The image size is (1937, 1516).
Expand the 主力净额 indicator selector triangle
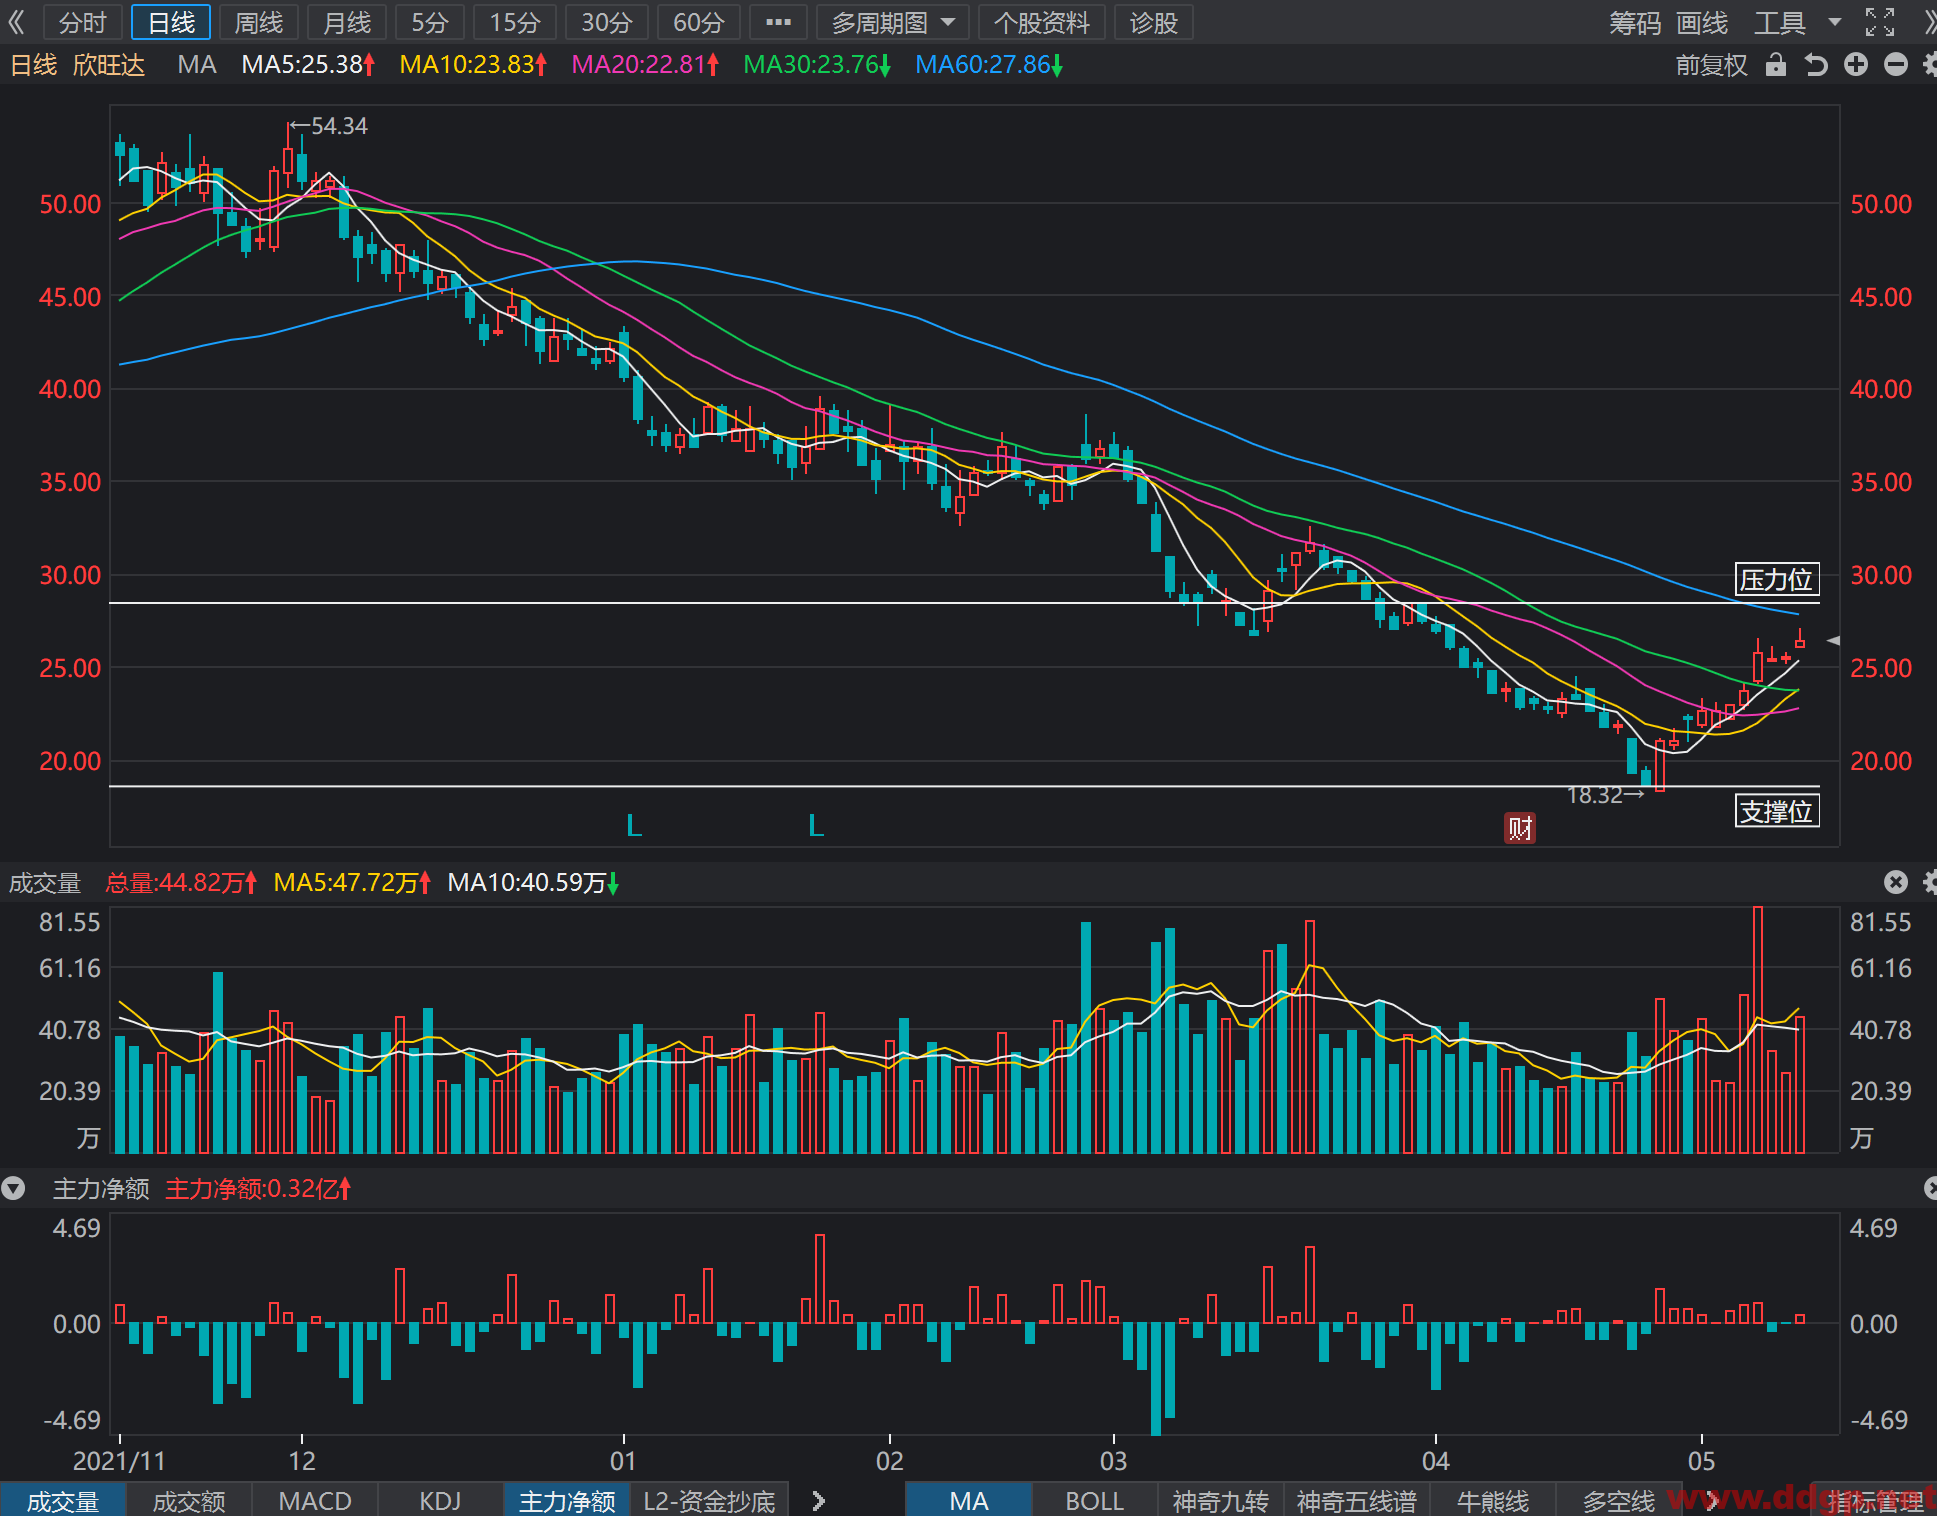[x=13, y=1188]
